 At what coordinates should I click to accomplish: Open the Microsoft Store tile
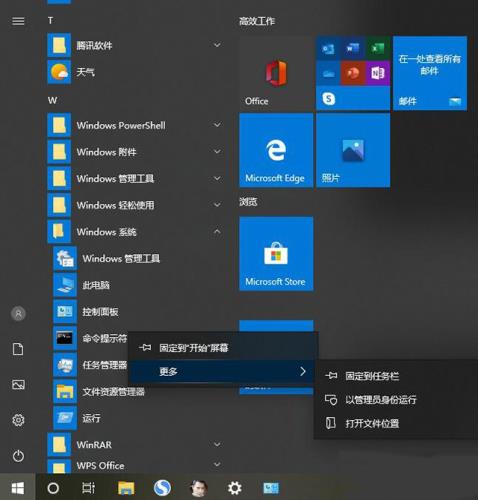click(276, 254)
